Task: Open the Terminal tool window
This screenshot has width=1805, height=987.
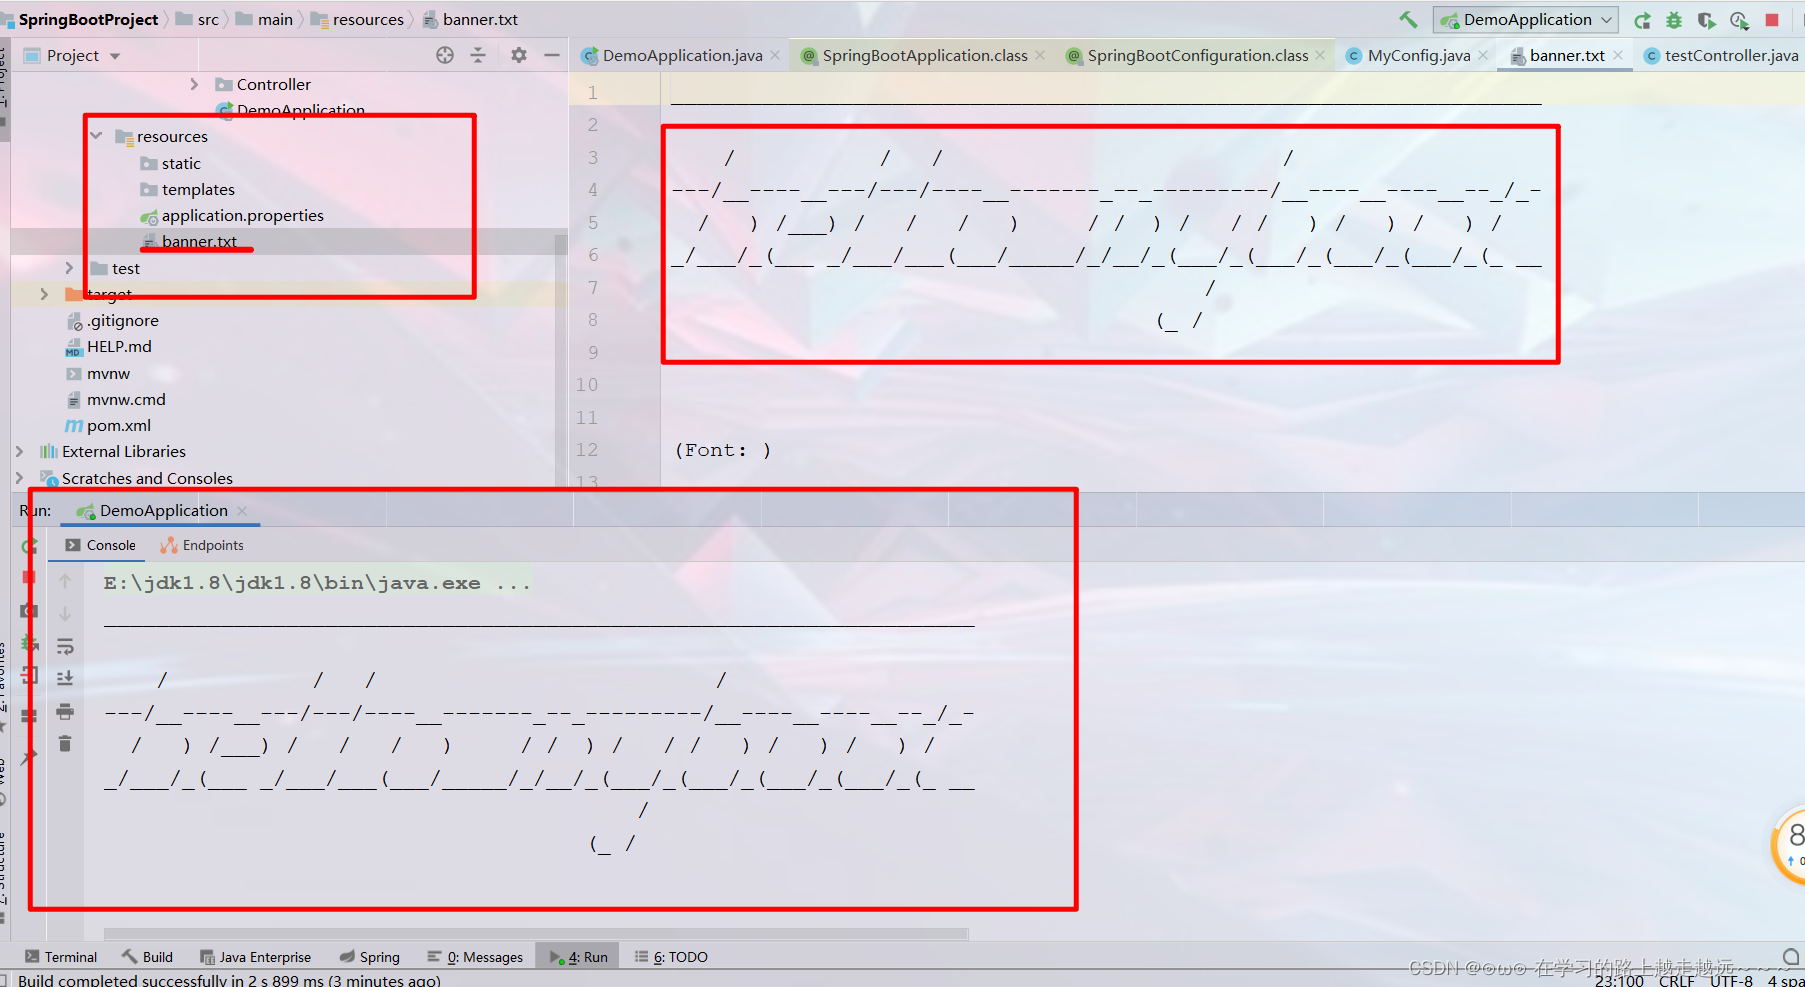Action: pyautogui.click(x=61, y=957)
